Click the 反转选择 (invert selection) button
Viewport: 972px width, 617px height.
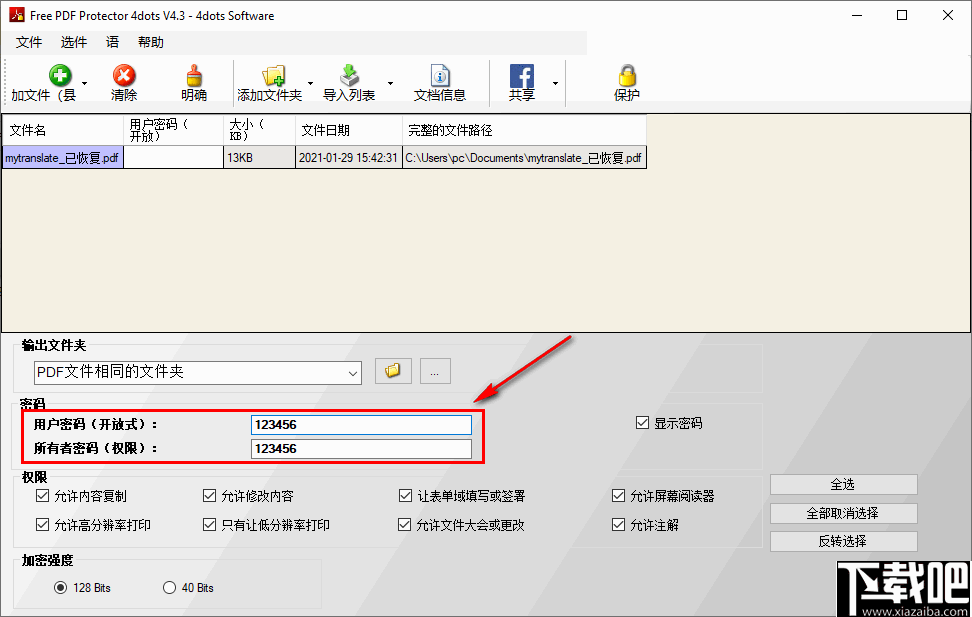(843, 541)
